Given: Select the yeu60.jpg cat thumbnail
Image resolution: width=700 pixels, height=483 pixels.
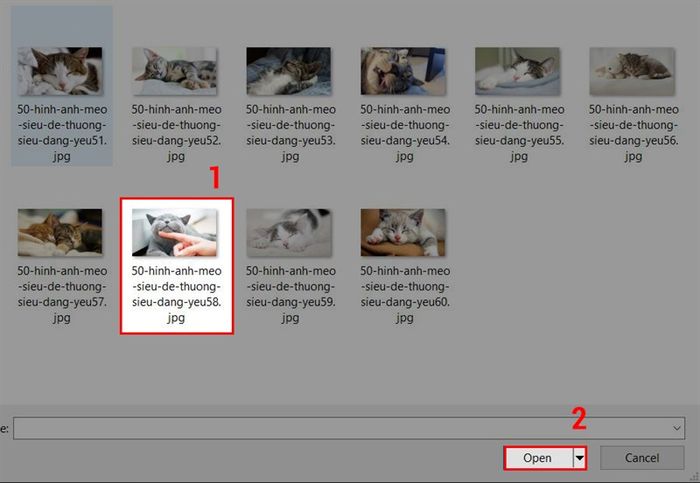Looking at the screenshot, I should pos(403,232).
